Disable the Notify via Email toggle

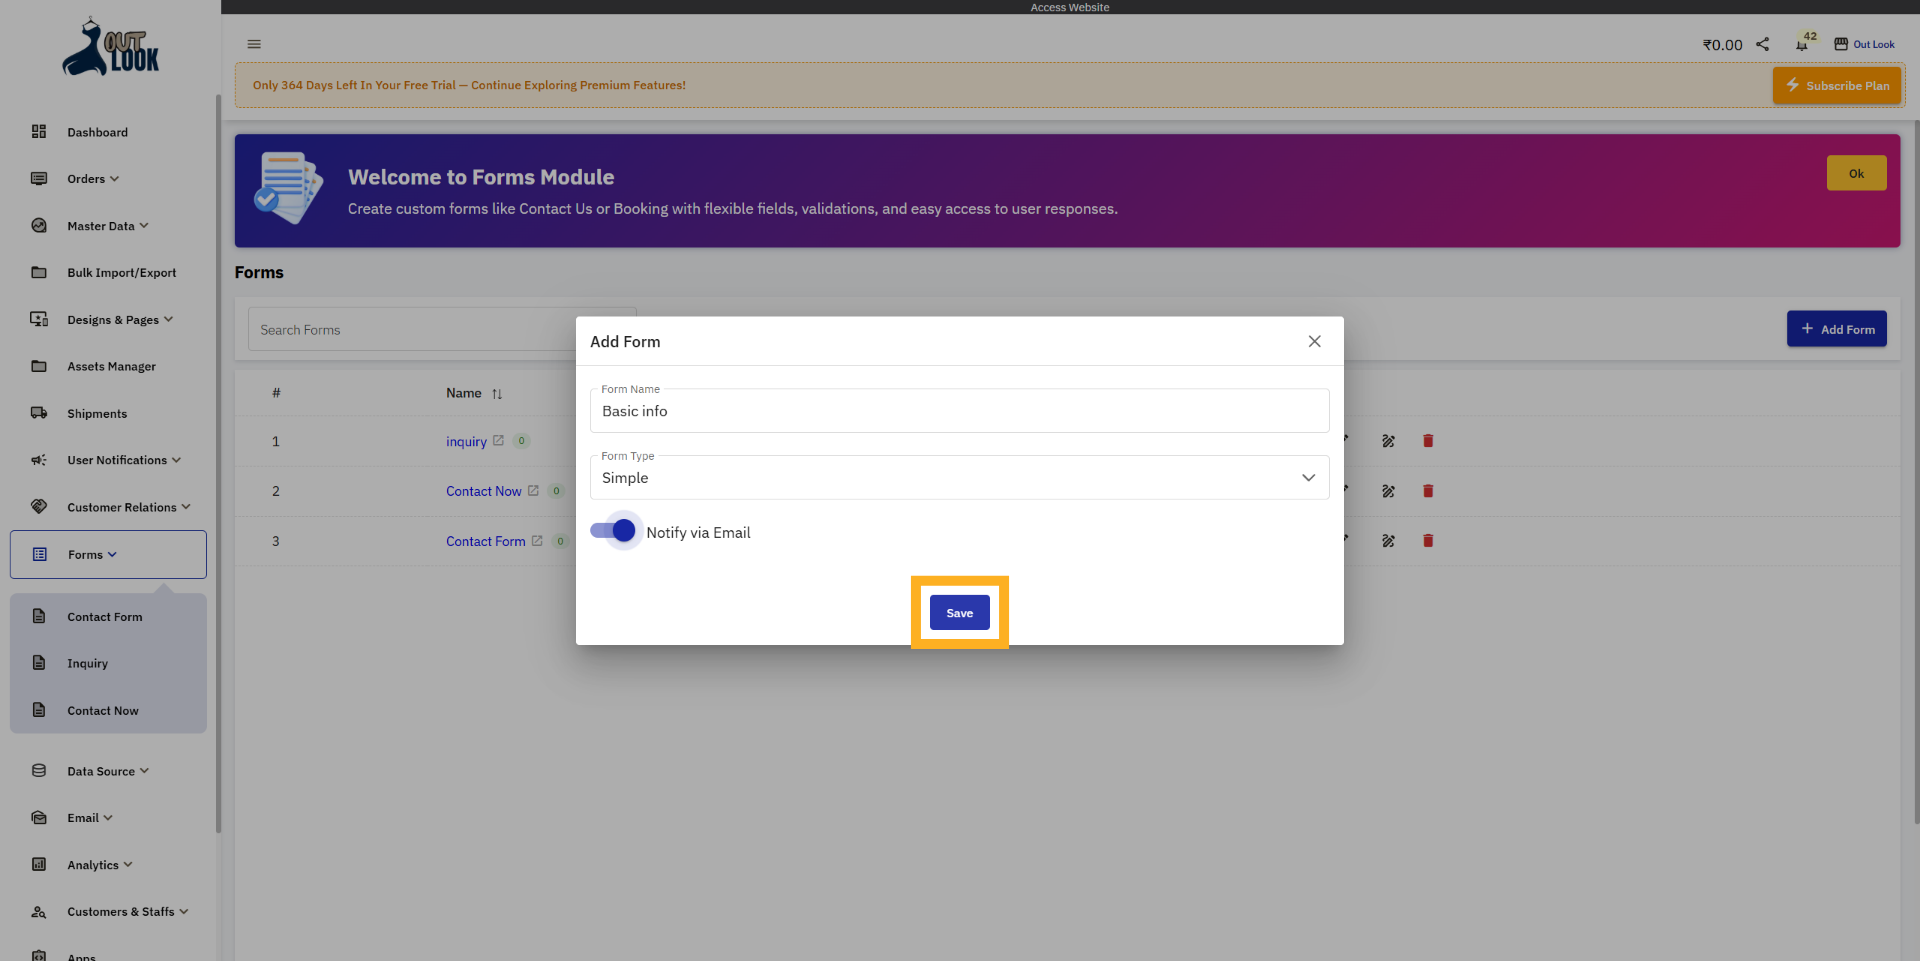coord(615,531)
